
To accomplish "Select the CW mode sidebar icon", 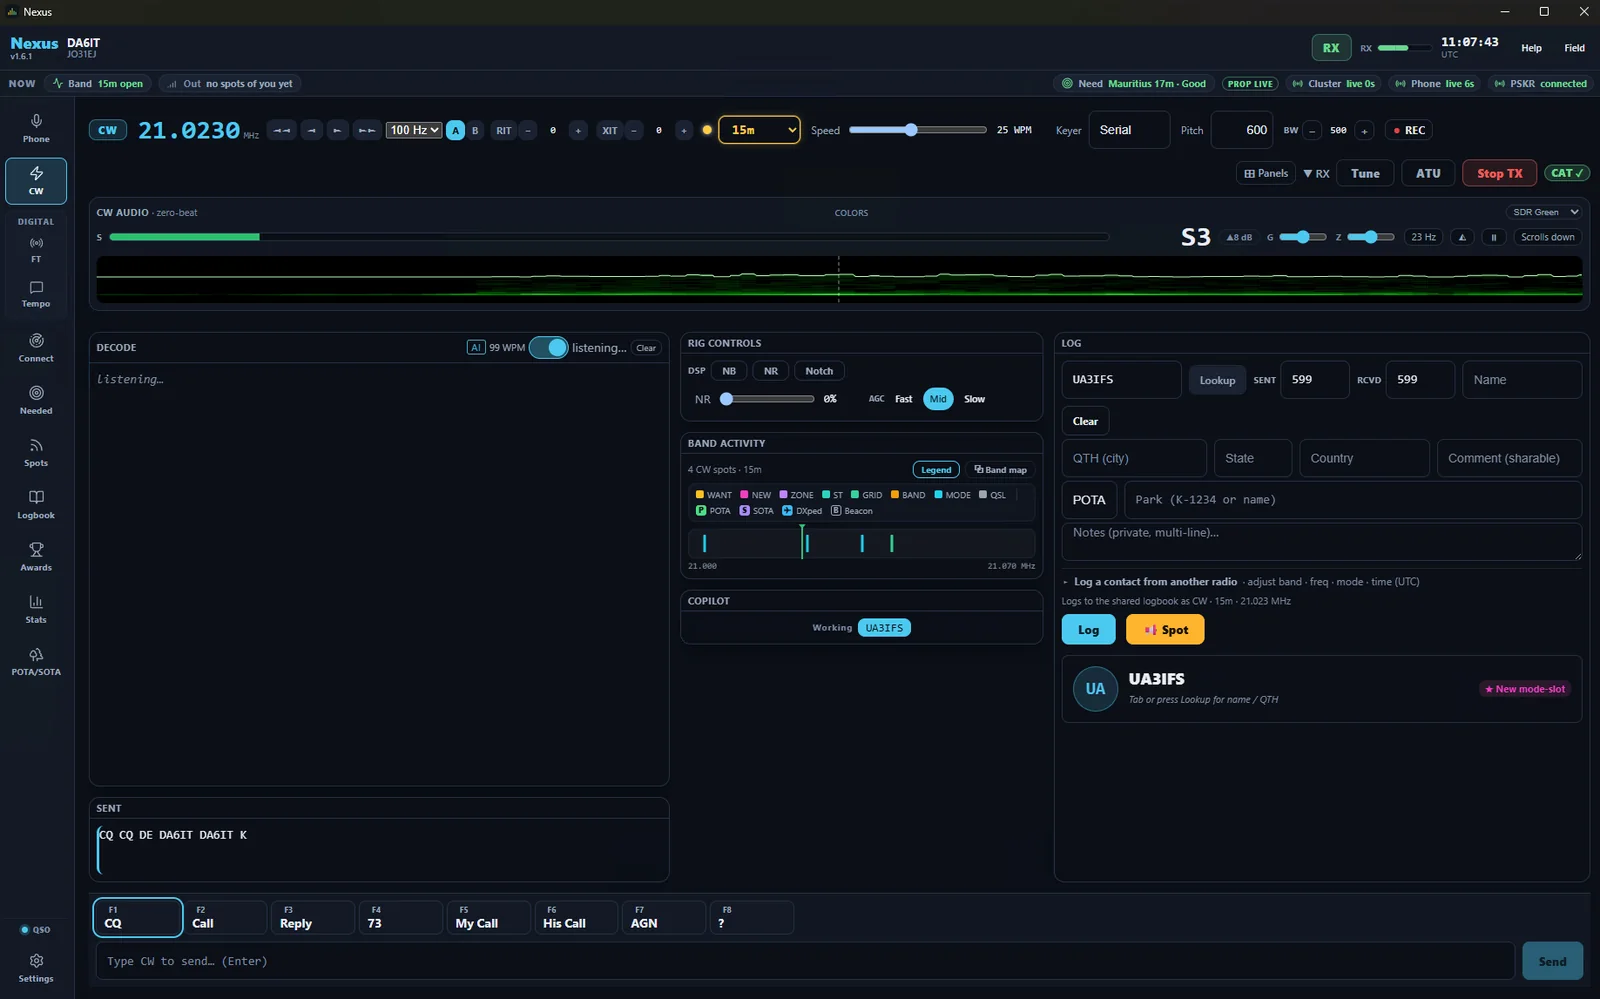I will click(36, 181).
